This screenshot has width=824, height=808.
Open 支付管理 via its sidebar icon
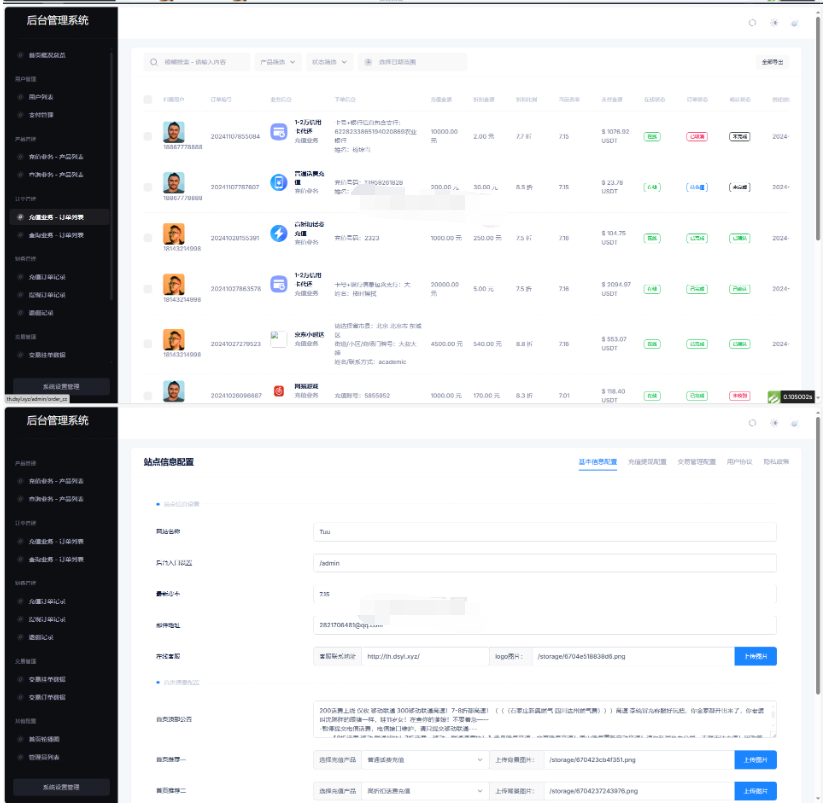[20, 115]
